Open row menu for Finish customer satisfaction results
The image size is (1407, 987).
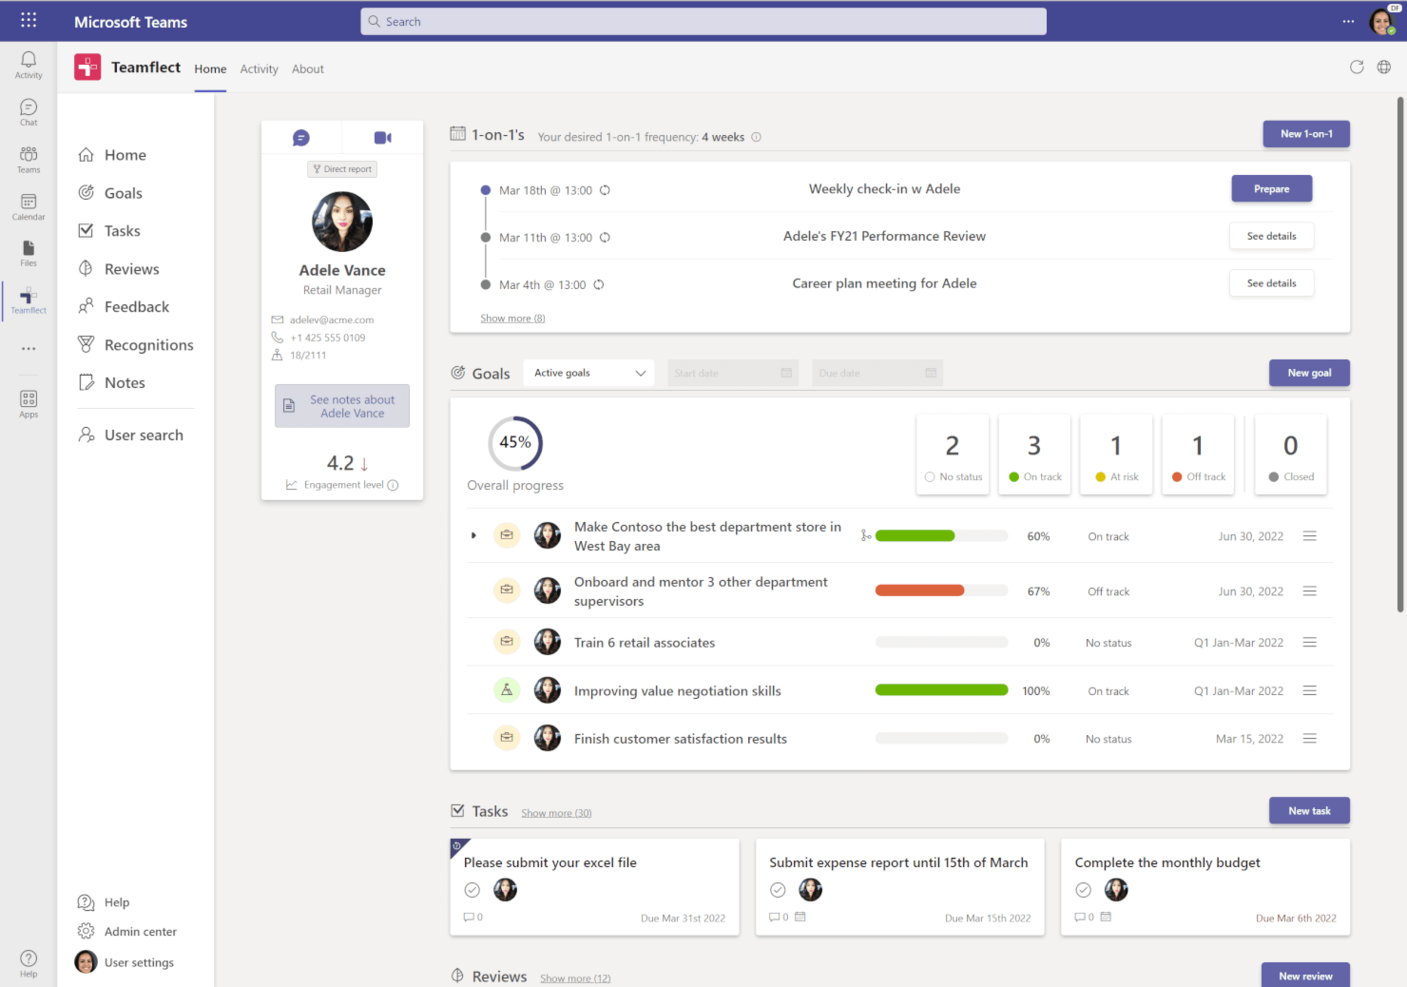(1309, 738)
